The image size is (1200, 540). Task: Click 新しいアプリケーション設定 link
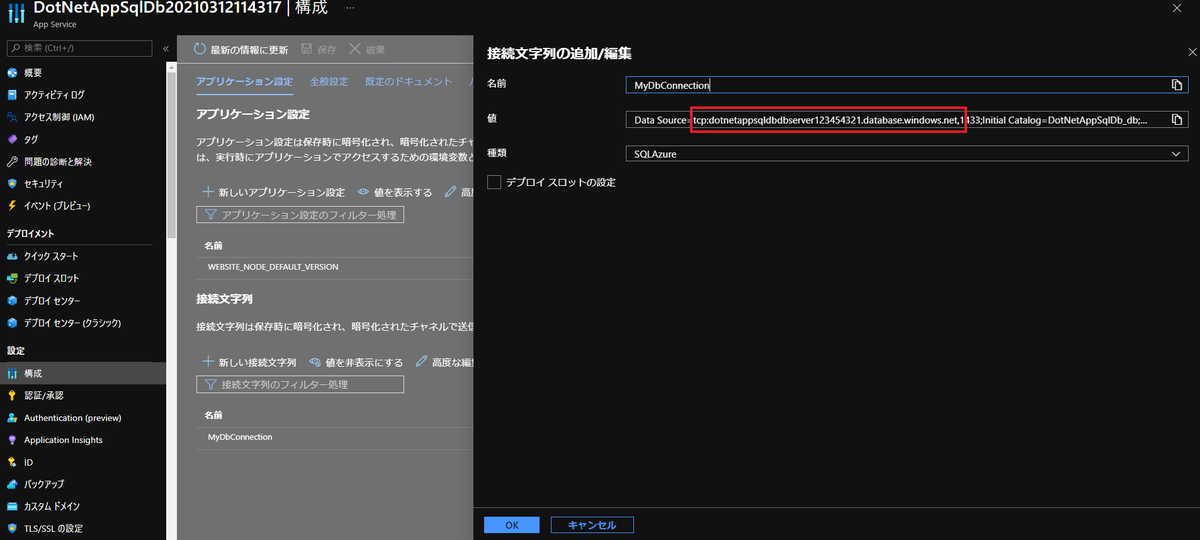coord(273,192)
